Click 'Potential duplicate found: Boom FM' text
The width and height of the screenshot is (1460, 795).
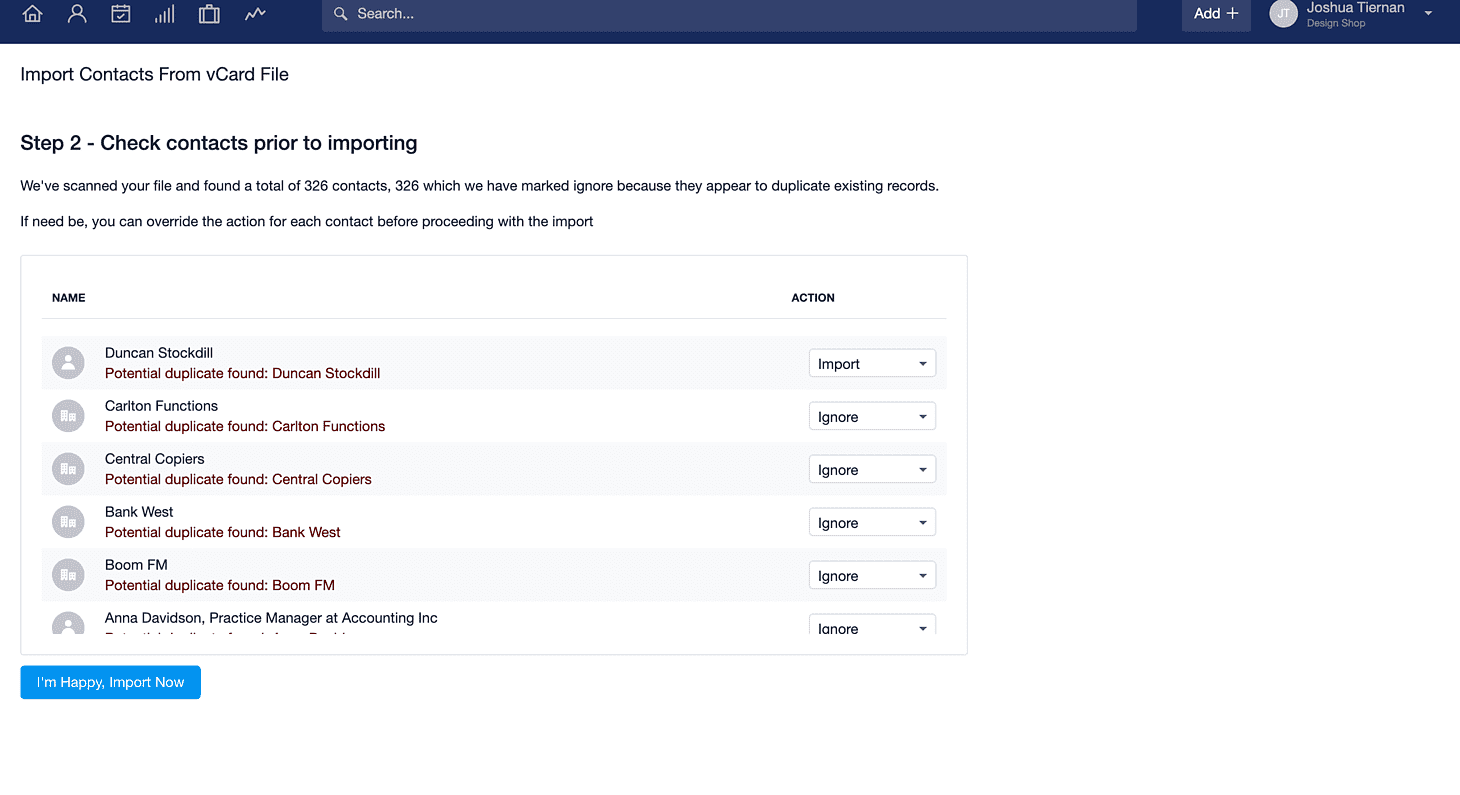click(220, 585)
